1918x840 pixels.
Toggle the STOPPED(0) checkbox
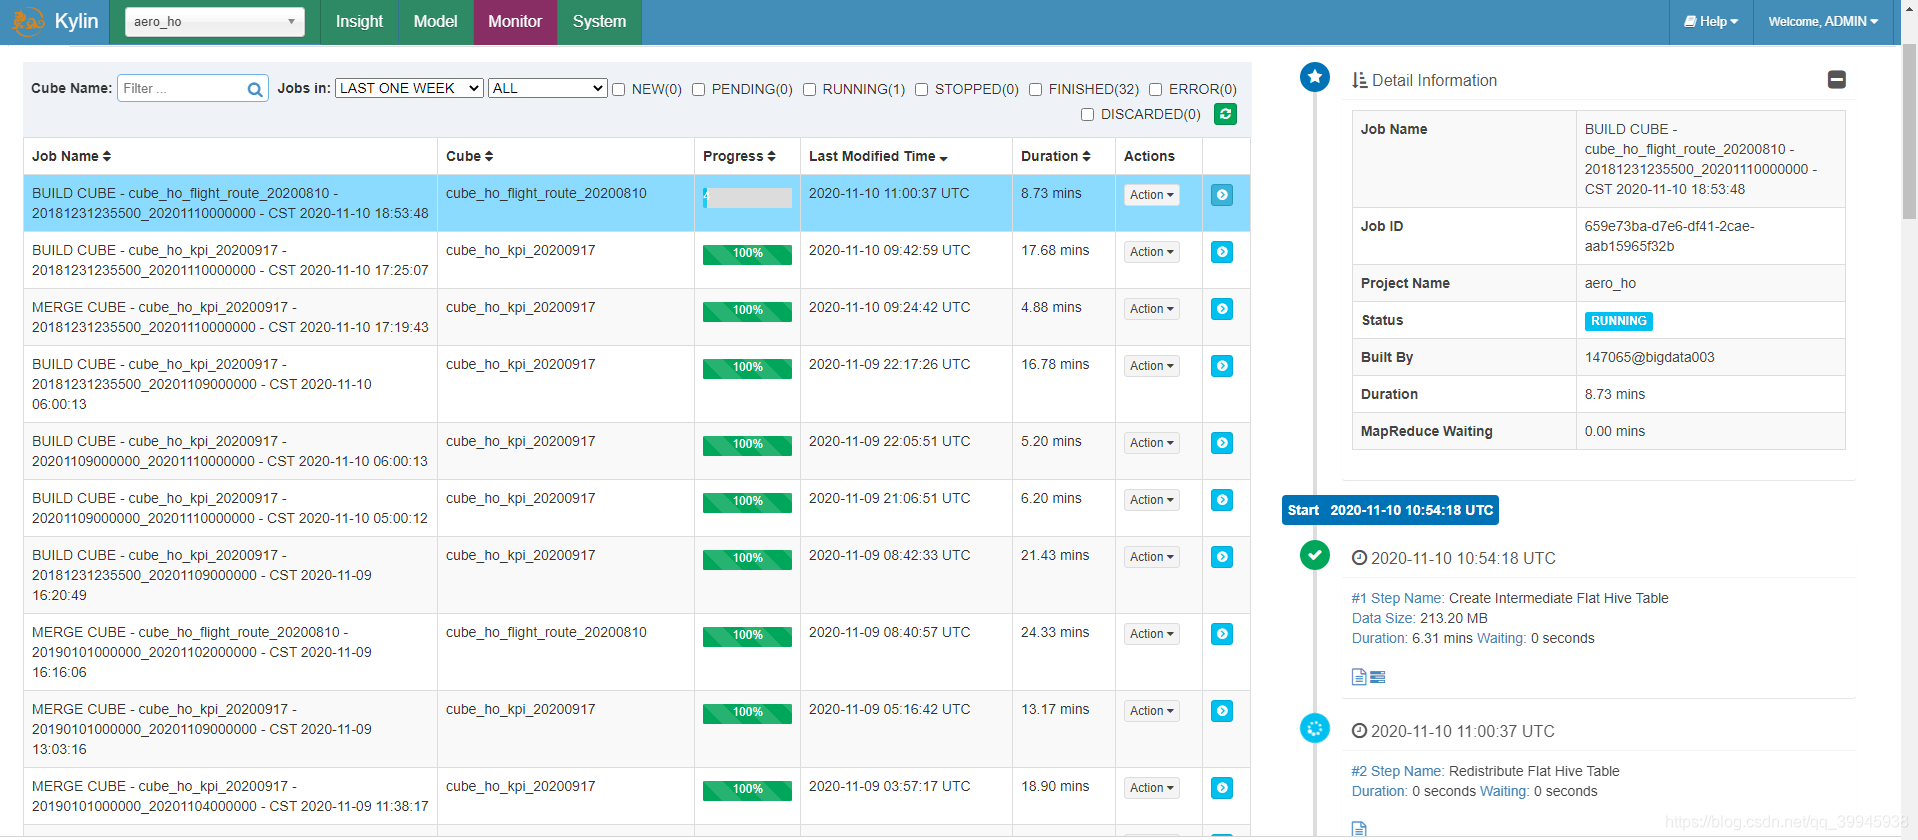click(922, 89)
